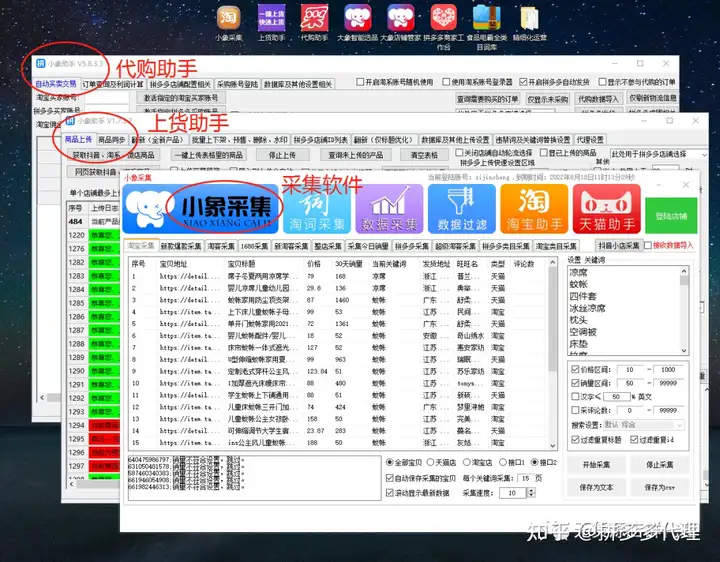Screen dimensions: 720x562
Task: Open the 代理设置 tab in 上货助手
Action: coord(590,140)
